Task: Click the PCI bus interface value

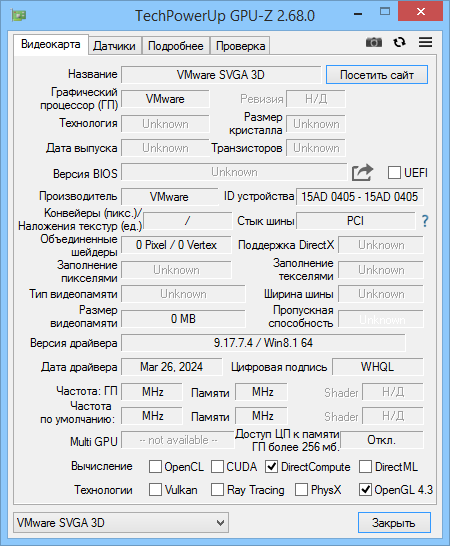Action: pyautogui.click(x=356, y=221)
